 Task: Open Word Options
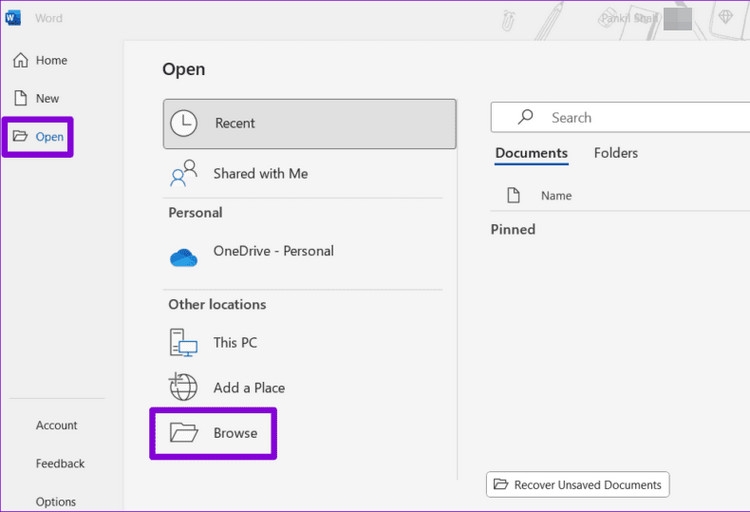pyautogui.click(x=55, y=501)
